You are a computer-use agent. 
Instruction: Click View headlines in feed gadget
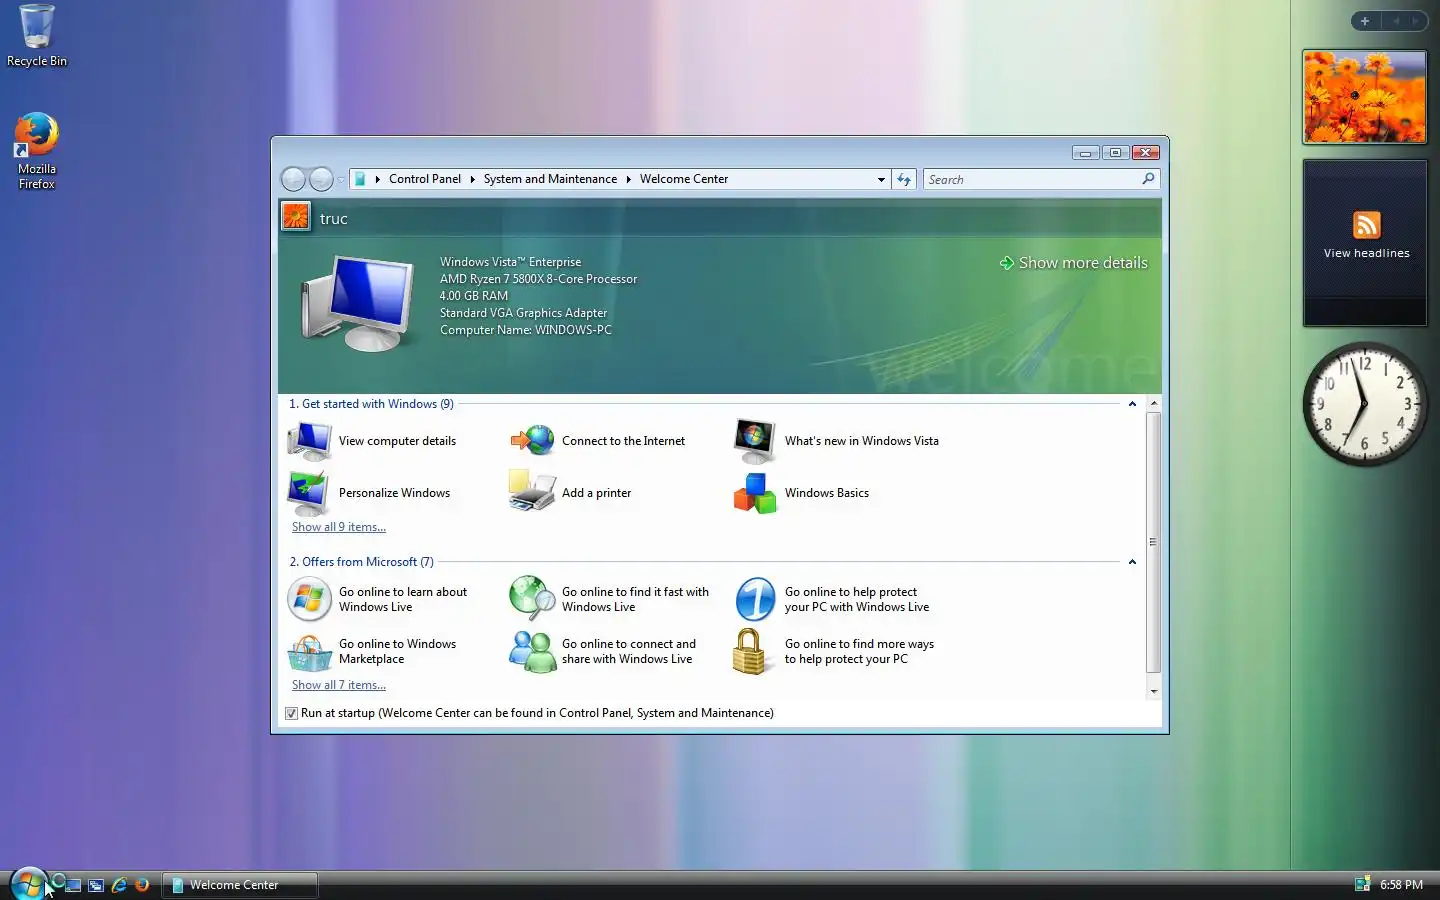[x=1367, y=253]
